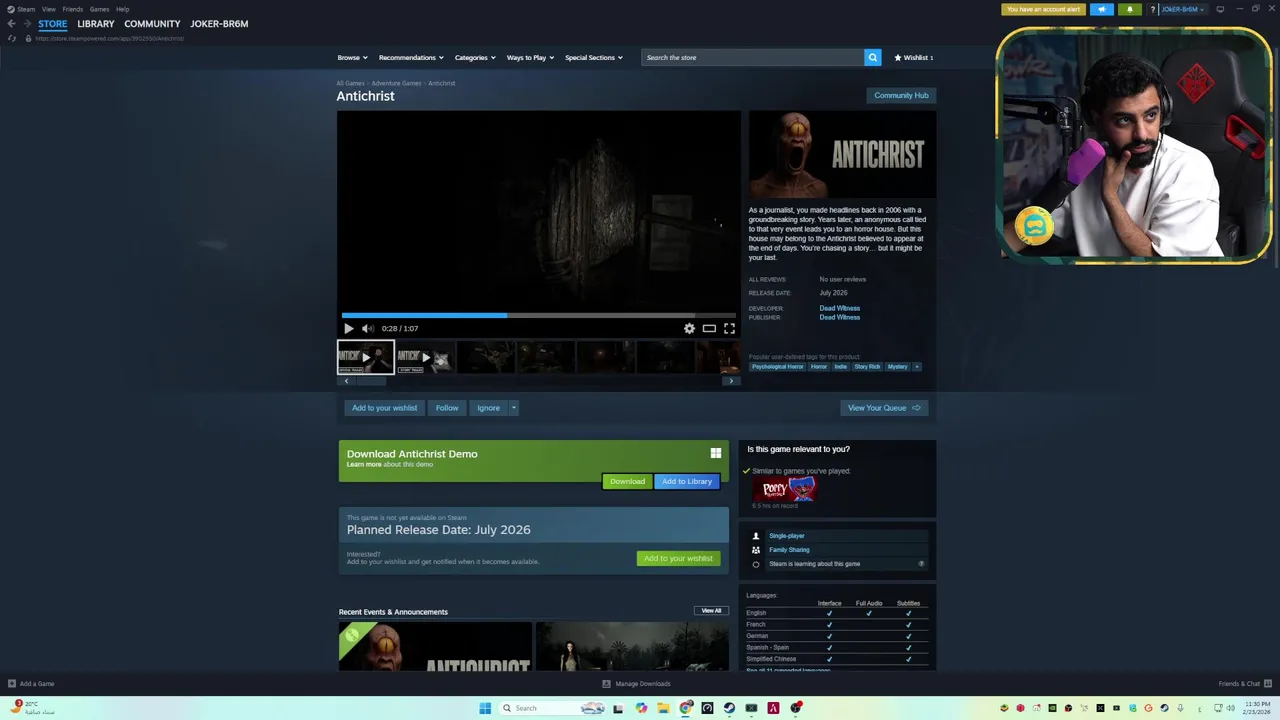Open the Poppy Playtime similar game thumbnail
Image resolution: width=1280 pixels, height=720 pixels.
click(x=785, y=488)
